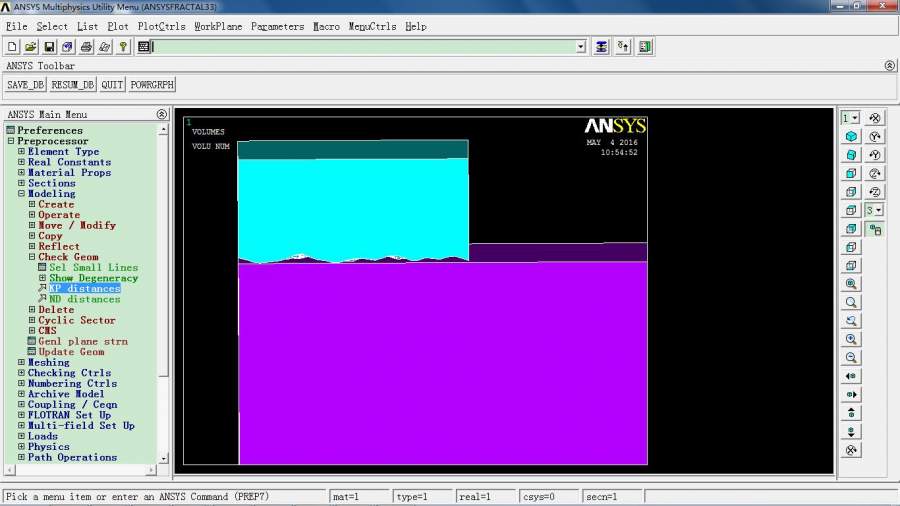This screenshot has width=900, height=506.
Task: Click the Zoom Out minus magnifier icon
Action: click(851, 357)
